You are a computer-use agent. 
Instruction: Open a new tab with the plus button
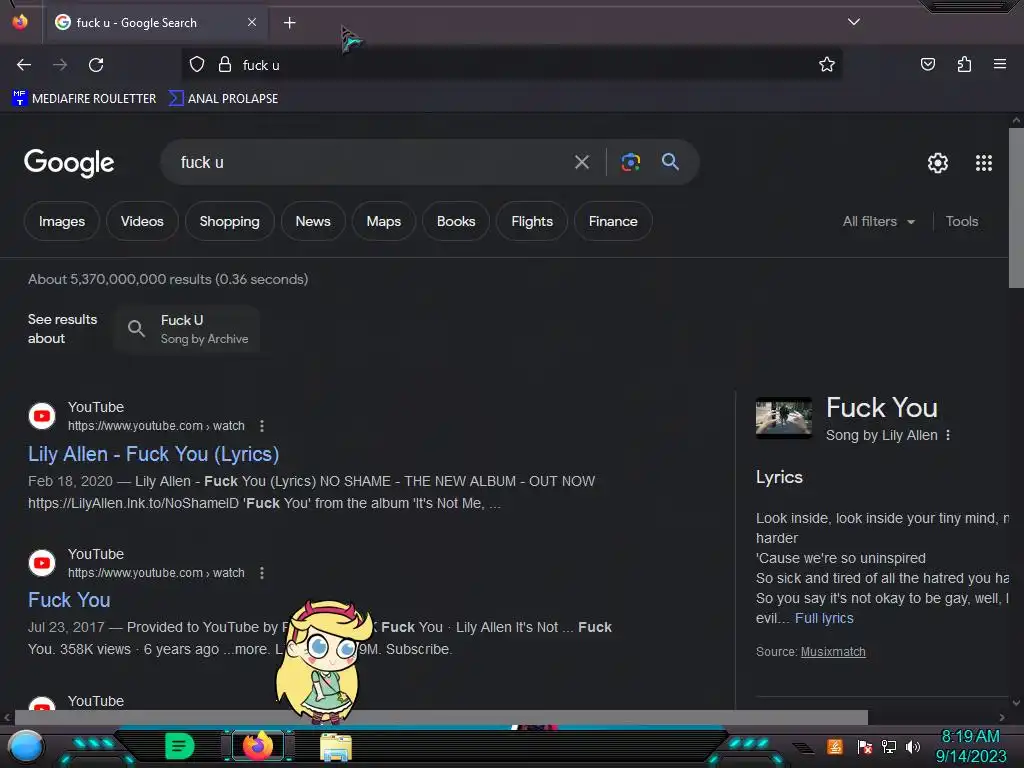pyautogui.click(x=289, y=23)
